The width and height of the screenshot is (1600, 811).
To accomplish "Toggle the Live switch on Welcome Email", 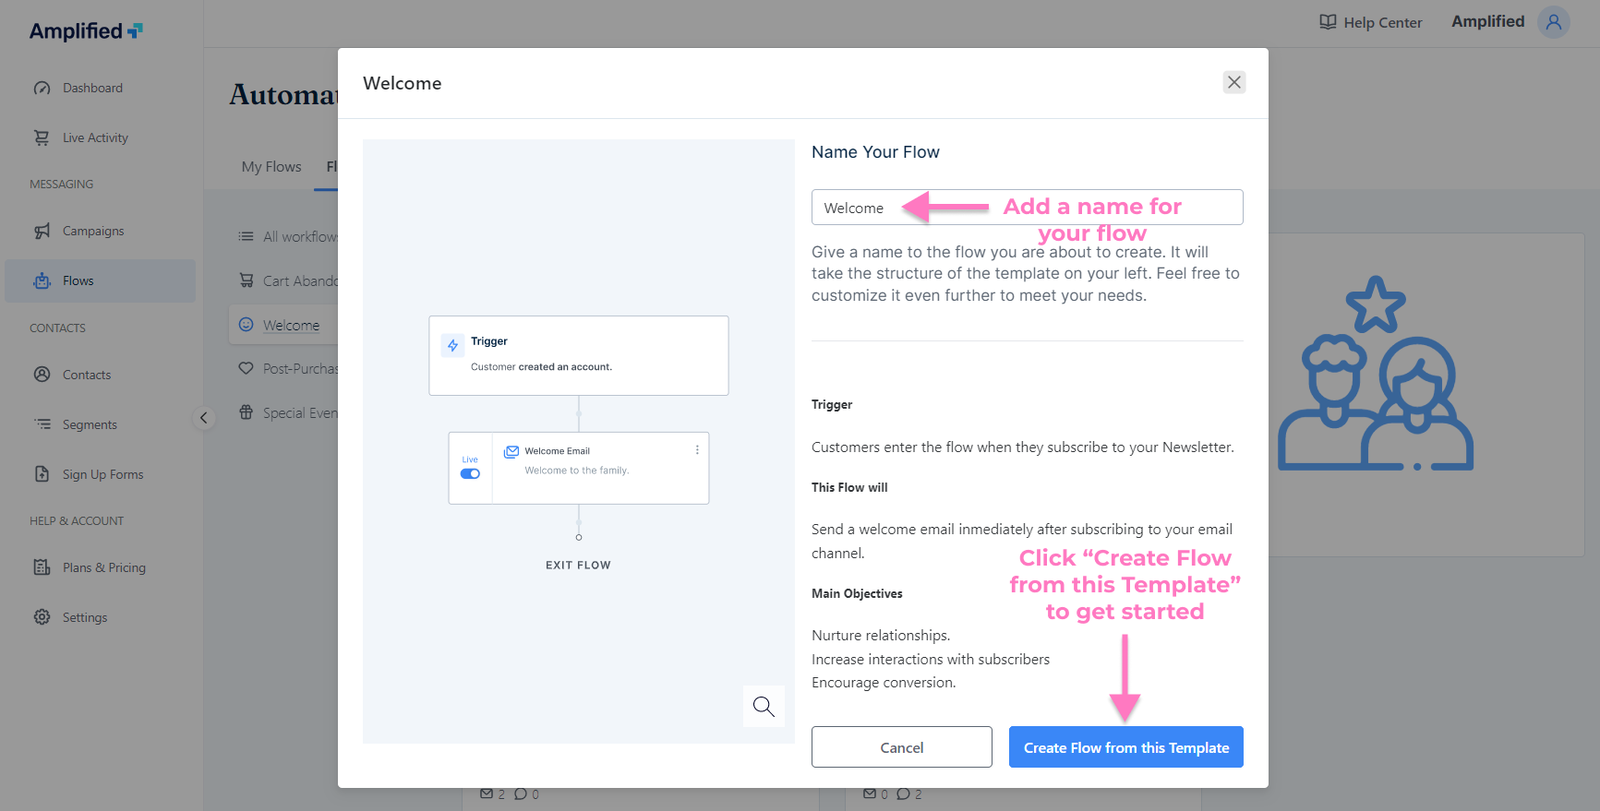I will [470, 474].
